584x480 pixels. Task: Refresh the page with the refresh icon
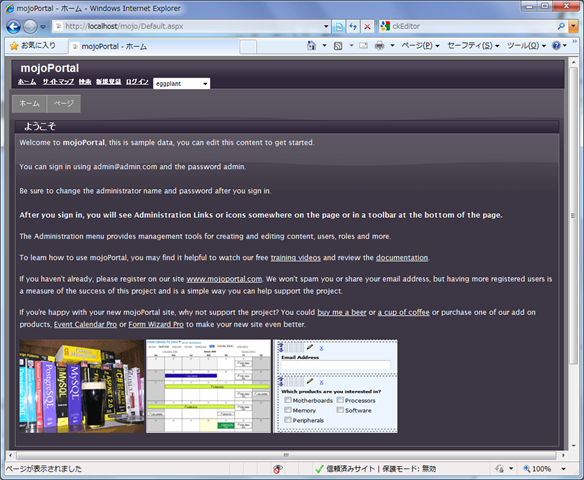pyautogui.click(x=353, y=26)
